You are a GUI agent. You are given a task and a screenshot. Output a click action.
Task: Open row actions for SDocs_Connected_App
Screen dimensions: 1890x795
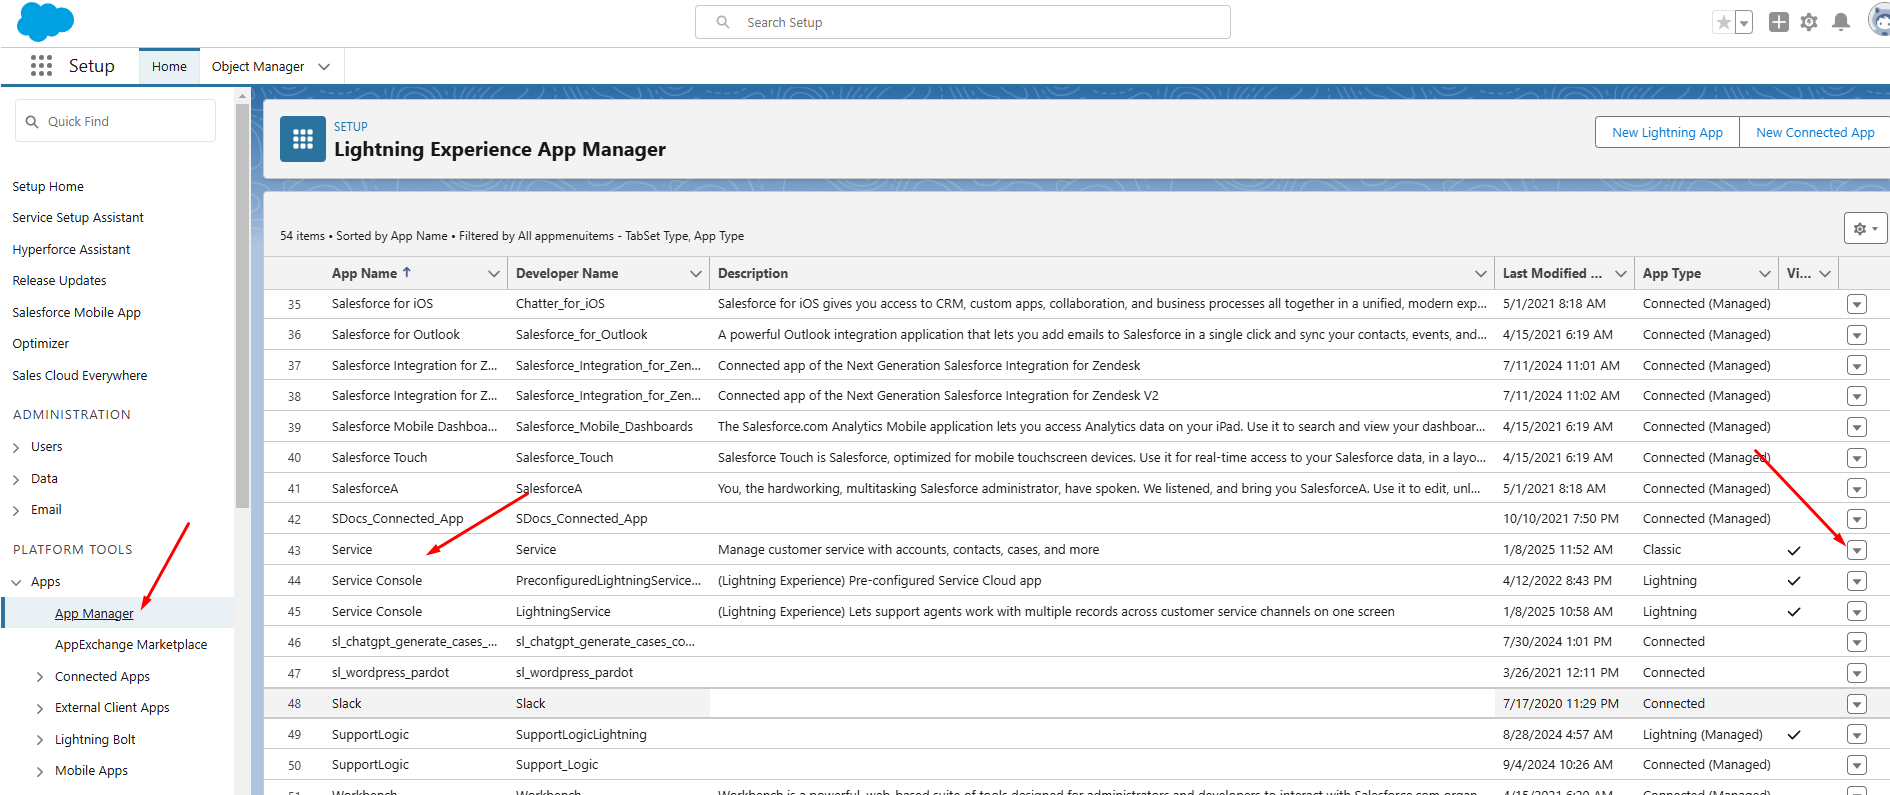click(x=1857, y=519)
